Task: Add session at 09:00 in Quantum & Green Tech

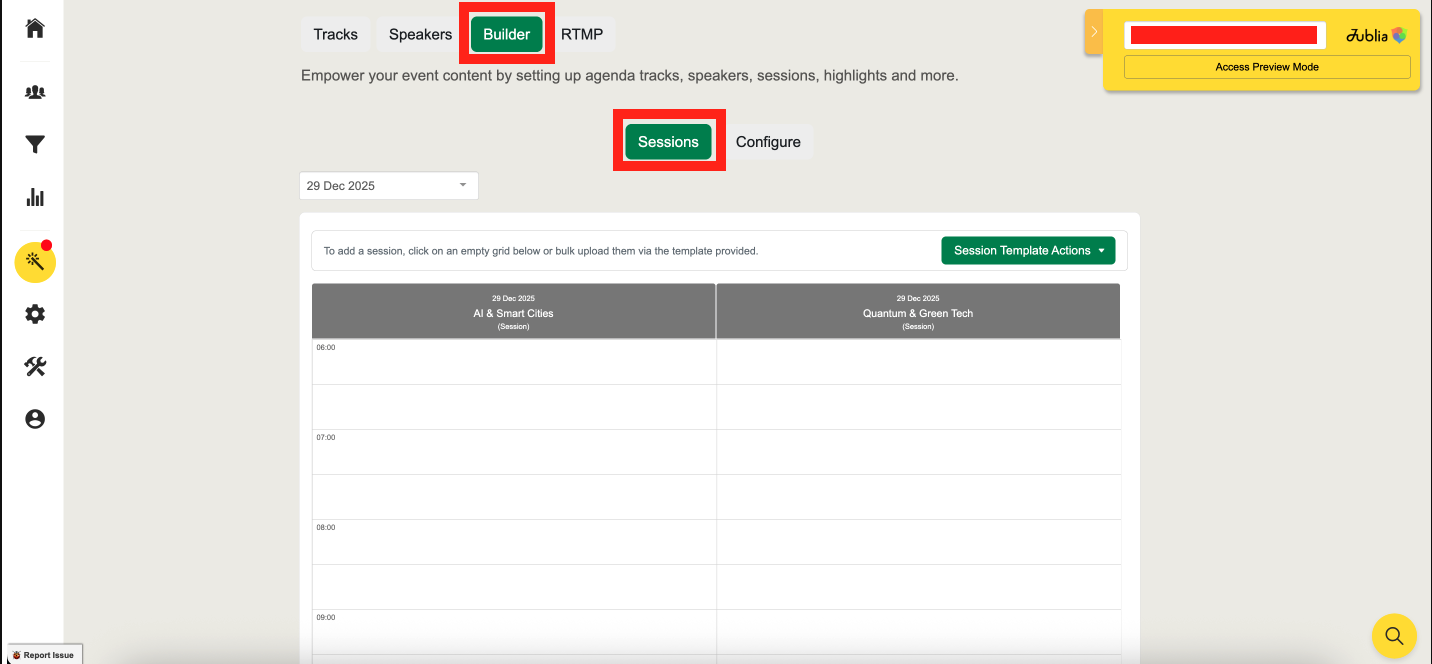Action: pos(919,632)
